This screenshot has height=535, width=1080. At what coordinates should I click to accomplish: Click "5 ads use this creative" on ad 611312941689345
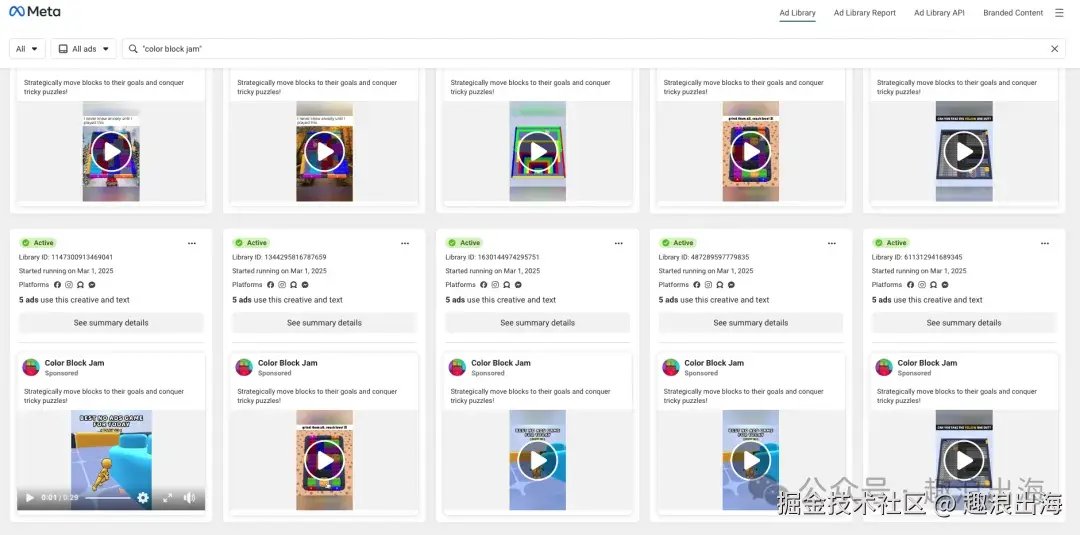tap(927, 300)
